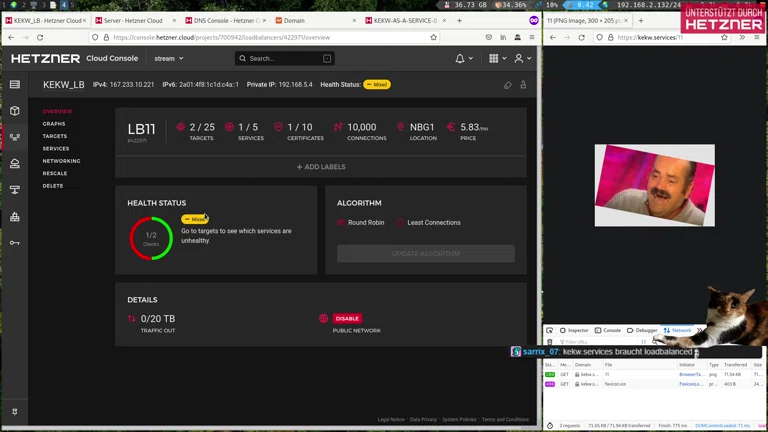Screen dimensions: 768x432
Task: Open Servers cube icon in sidebar
Action: [x=15, y=111]
